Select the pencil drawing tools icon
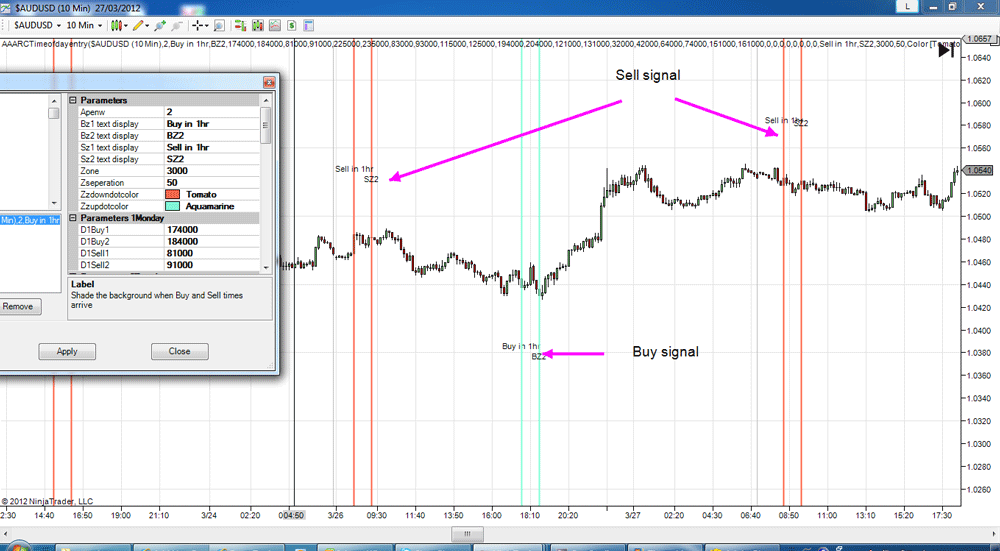1000x551 pixels. point(138,26)
